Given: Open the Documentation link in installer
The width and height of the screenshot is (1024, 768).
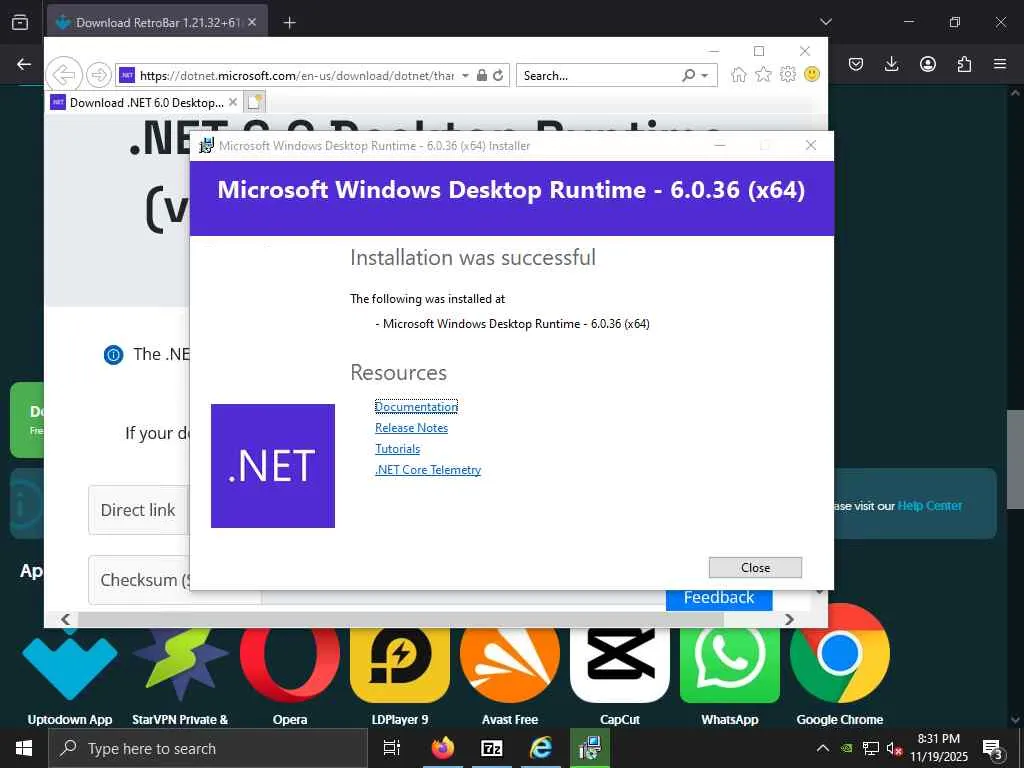Looking at the screenshot, I should point(416,406).
